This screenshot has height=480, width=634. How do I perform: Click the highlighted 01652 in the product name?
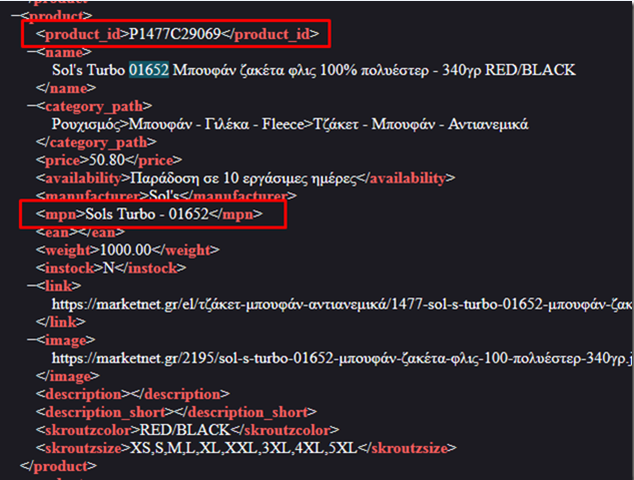pos(149,70)
